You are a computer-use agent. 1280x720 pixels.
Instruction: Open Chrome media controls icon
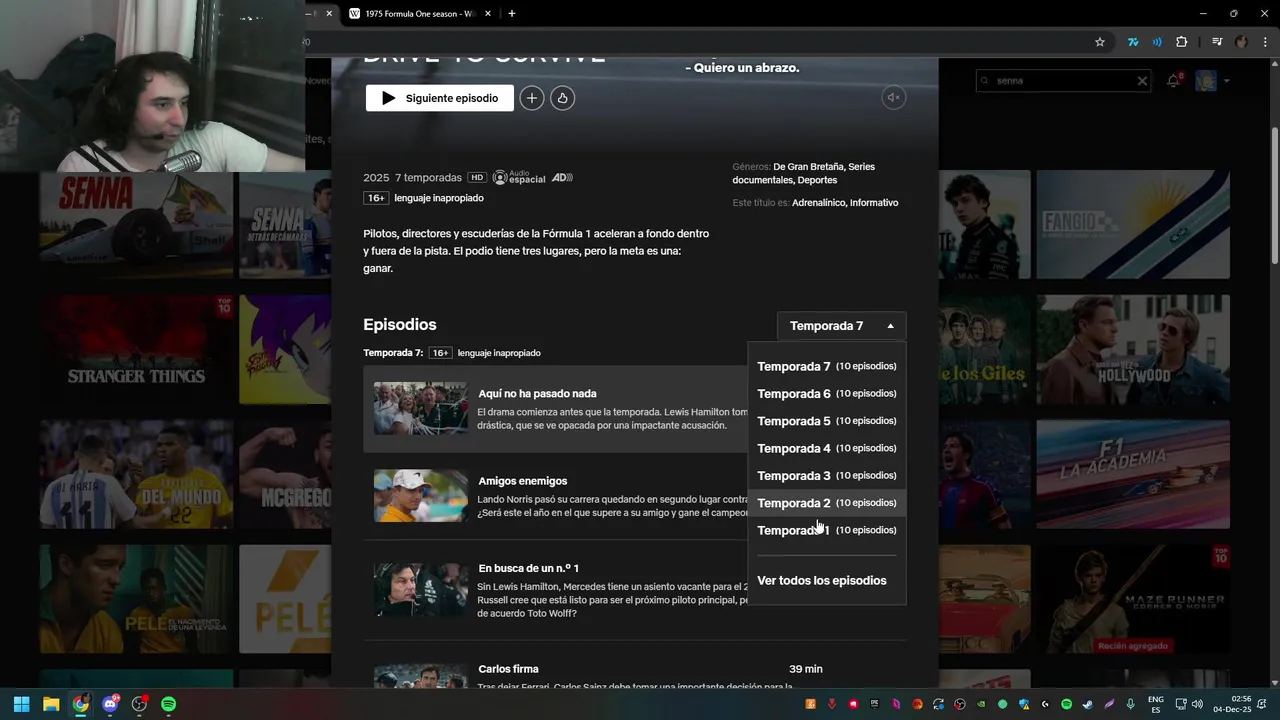click(x=1217, y=42)
